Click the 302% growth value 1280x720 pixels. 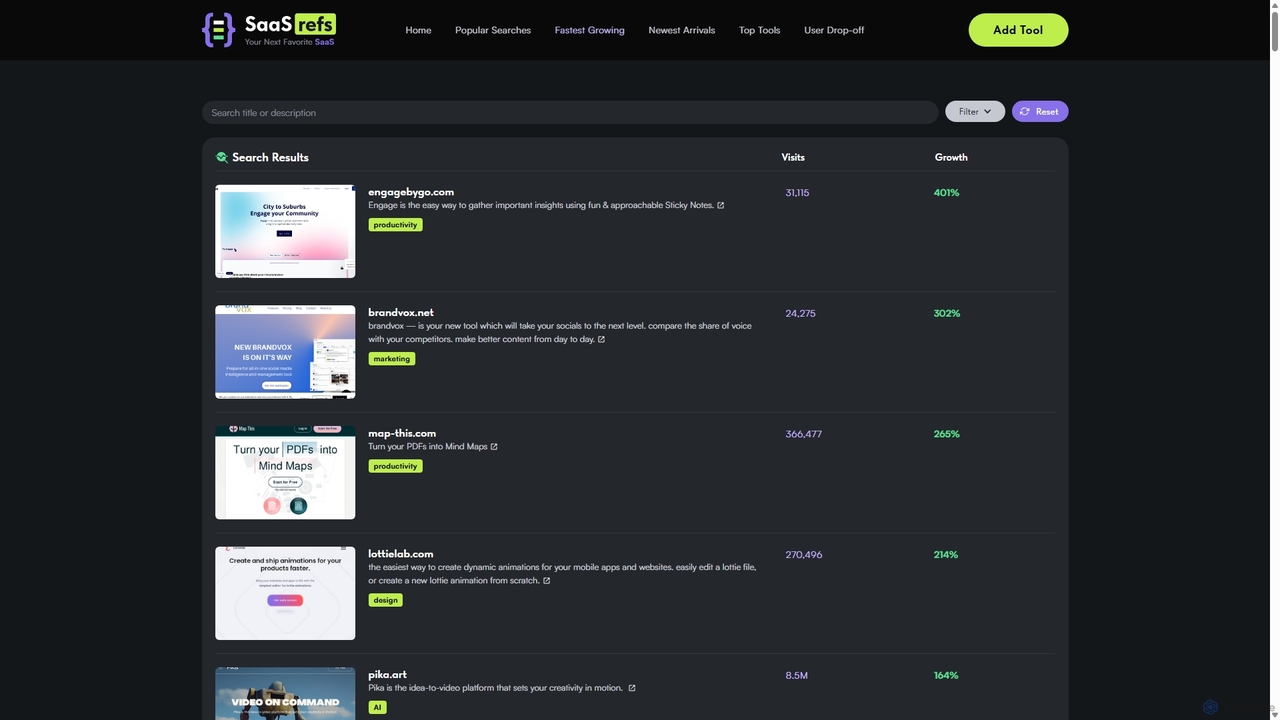946,314
